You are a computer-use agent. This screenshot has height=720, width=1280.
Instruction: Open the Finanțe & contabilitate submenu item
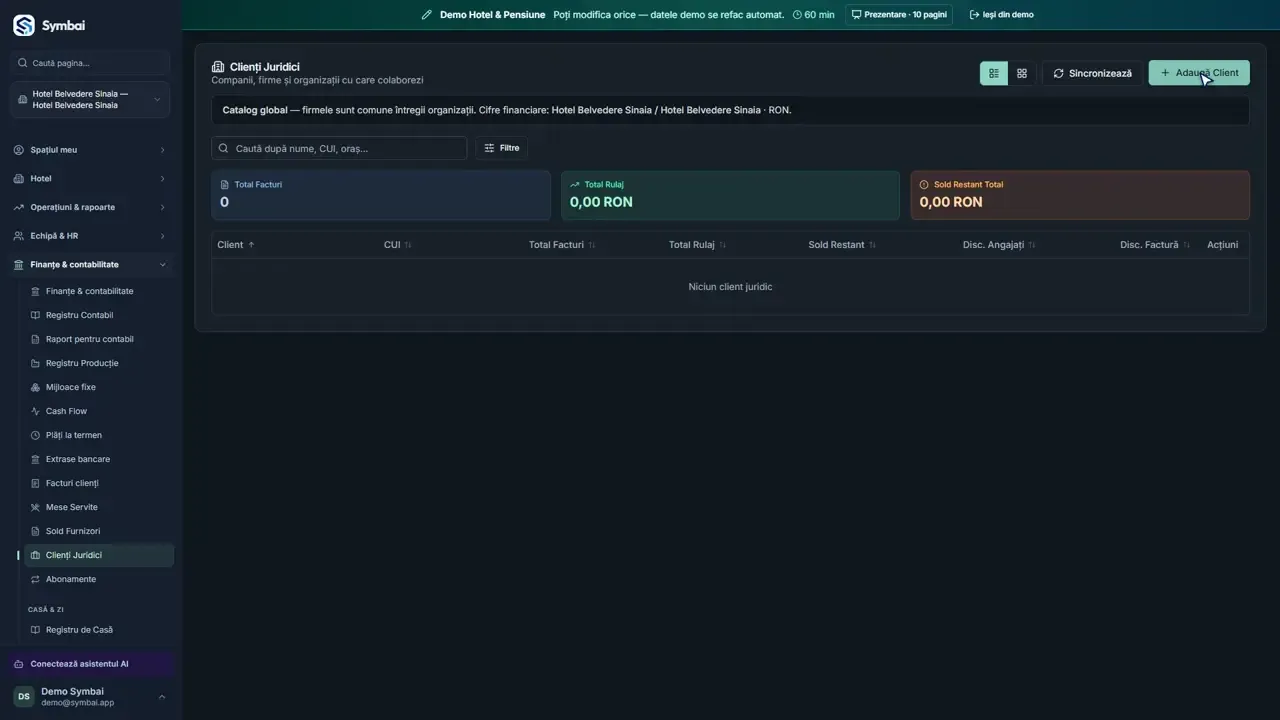click(98, 291)
